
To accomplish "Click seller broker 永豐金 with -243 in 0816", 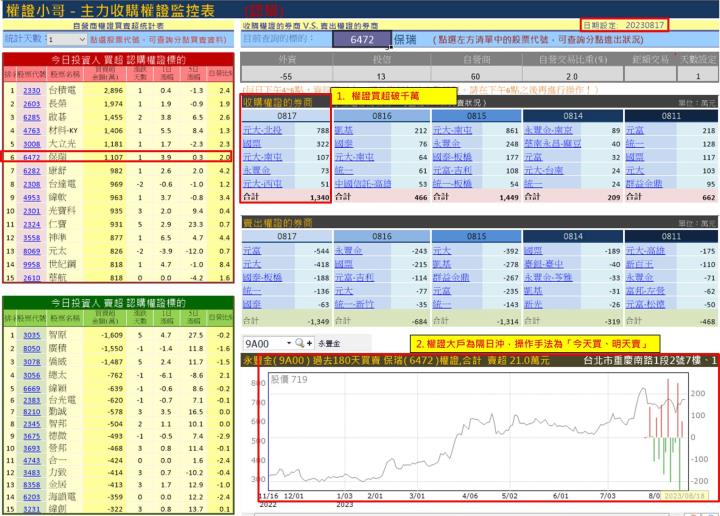I will (x=349, y=251).
